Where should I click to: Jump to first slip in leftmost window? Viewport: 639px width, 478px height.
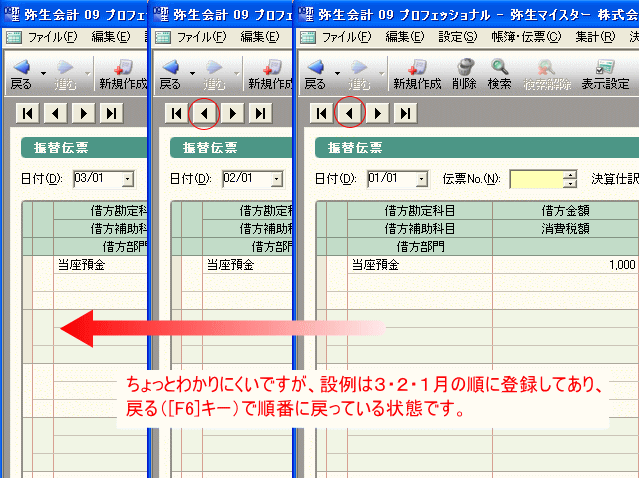click(29, 113)
